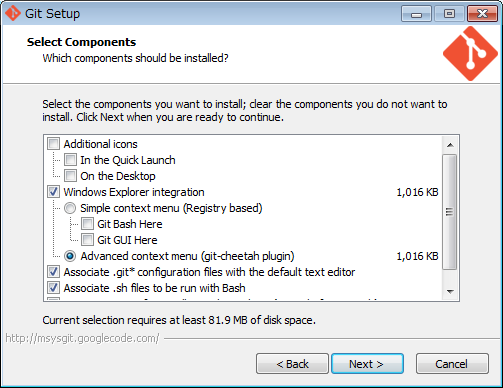Uncheck Associate .sh files with Bash
This screenshot has height=388, width=503.
coord(53,288)
